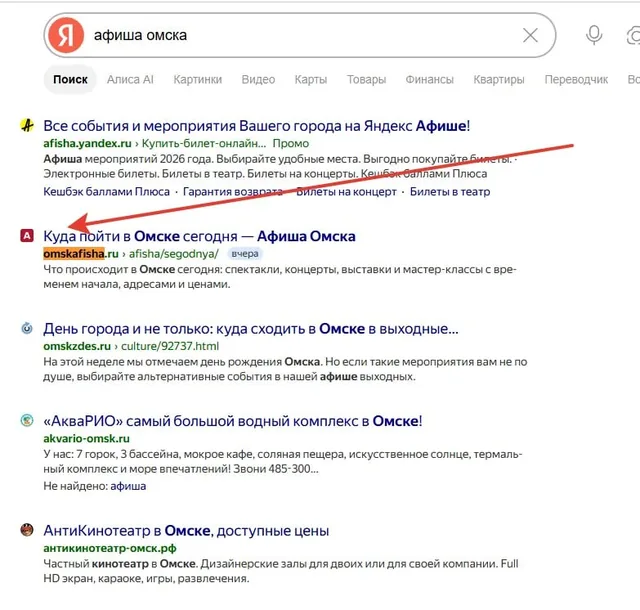Clear the search query with the X
The image size is (640, 610).
(530, 36)
